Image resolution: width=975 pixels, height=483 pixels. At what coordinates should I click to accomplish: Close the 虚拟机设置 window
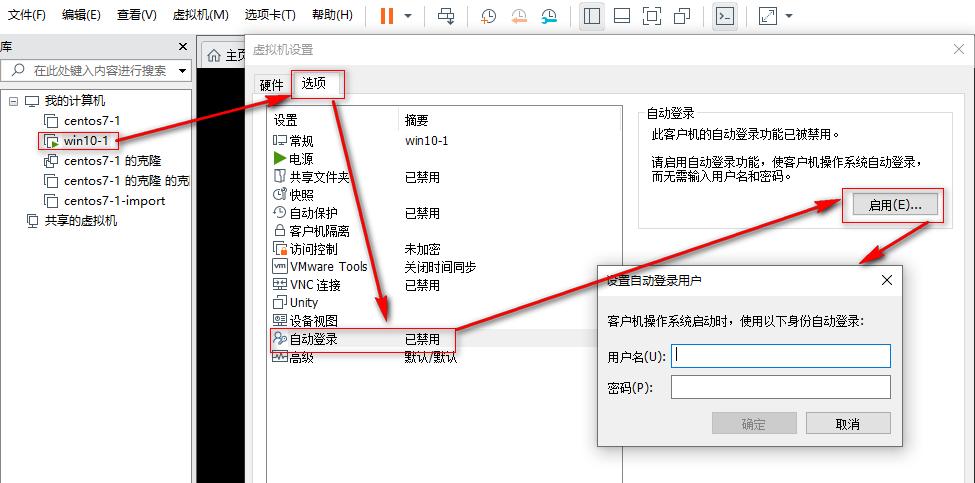[x=959, y=49]
